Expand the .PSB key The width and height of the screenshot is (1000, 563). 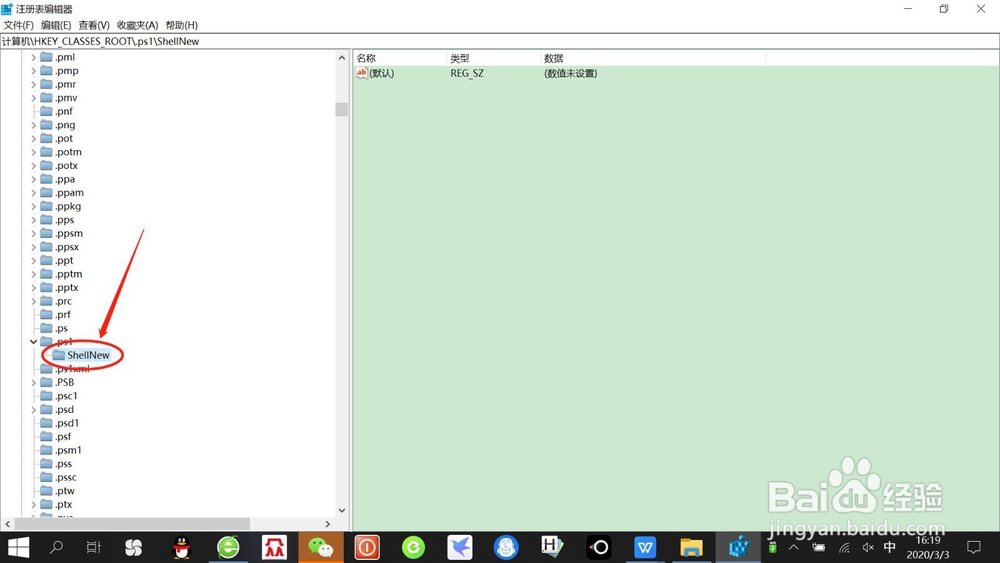(x=34, y=383)
